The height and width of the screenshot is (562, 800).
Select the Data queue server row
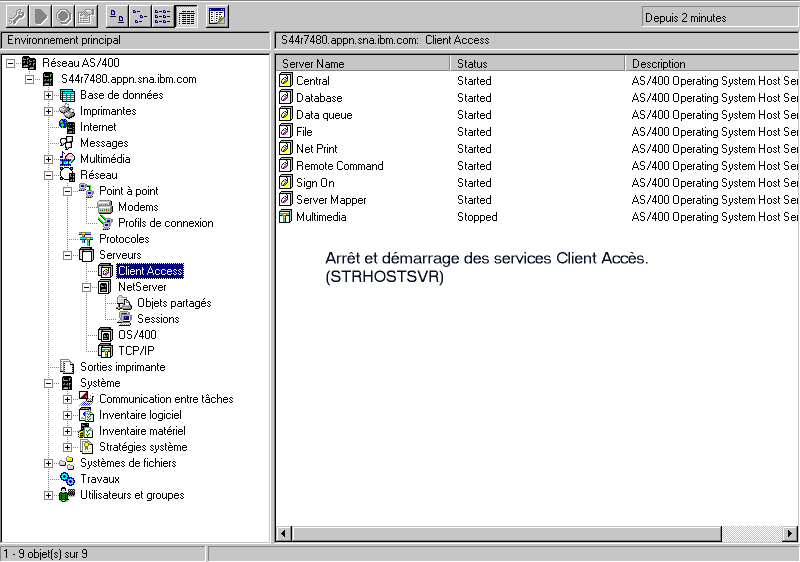538,115
